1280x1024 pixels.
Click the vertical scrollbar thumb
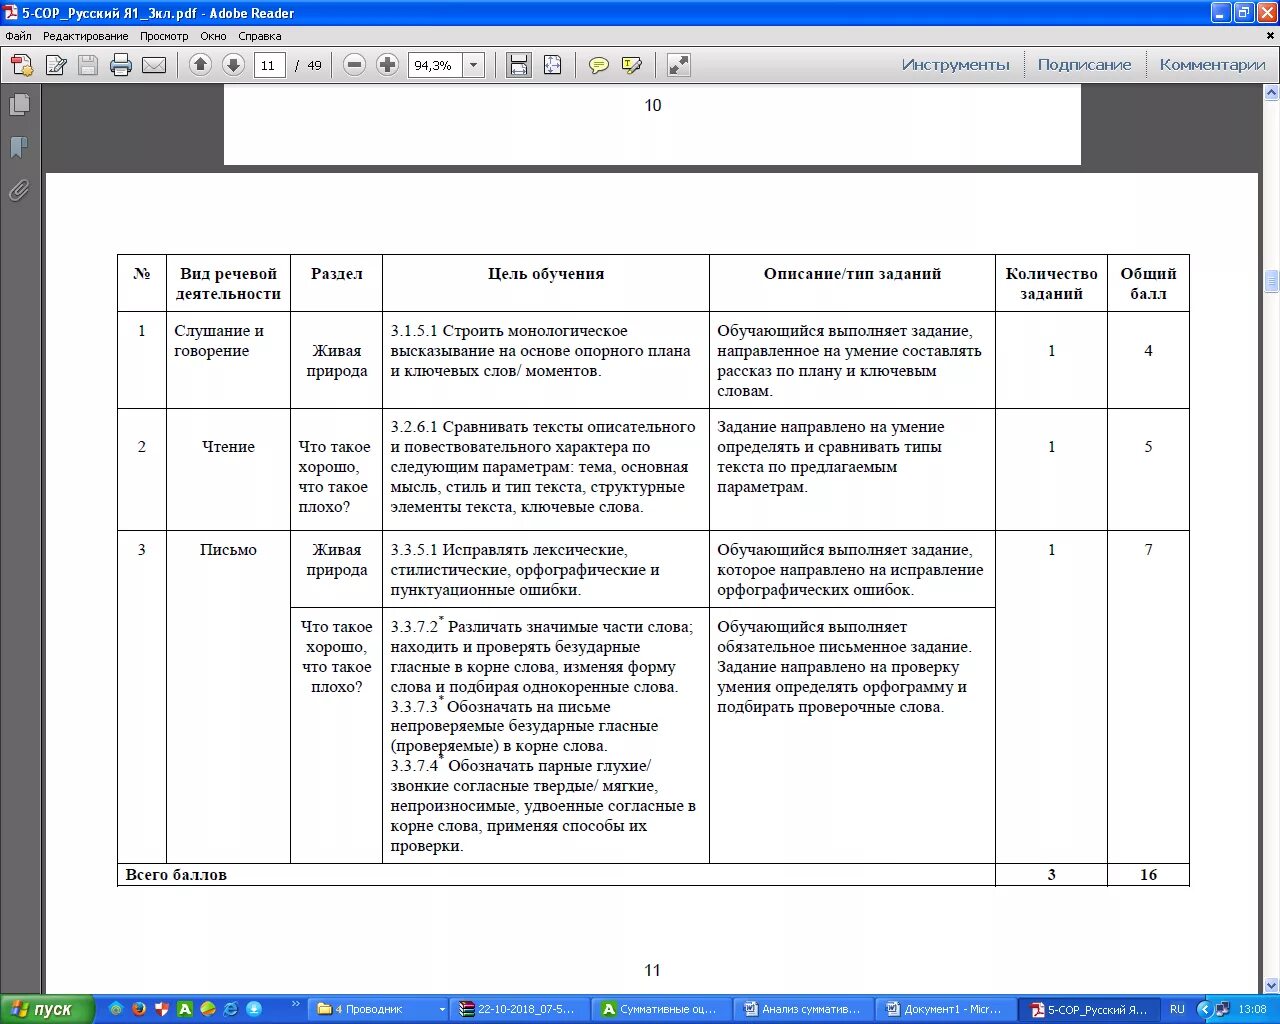click(1272, 281)
